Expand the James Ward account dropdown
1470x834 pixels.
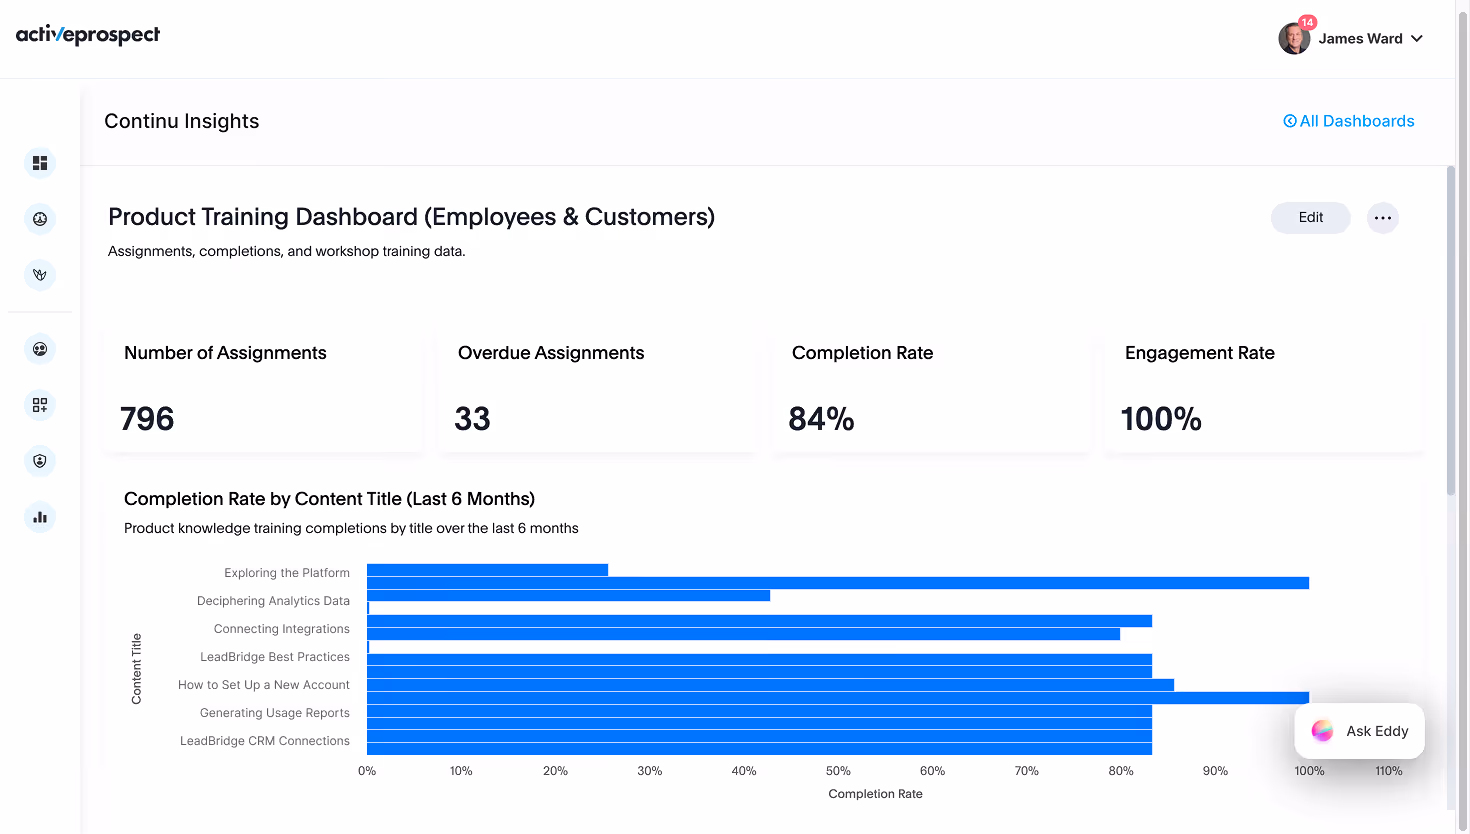(1417, 38)
